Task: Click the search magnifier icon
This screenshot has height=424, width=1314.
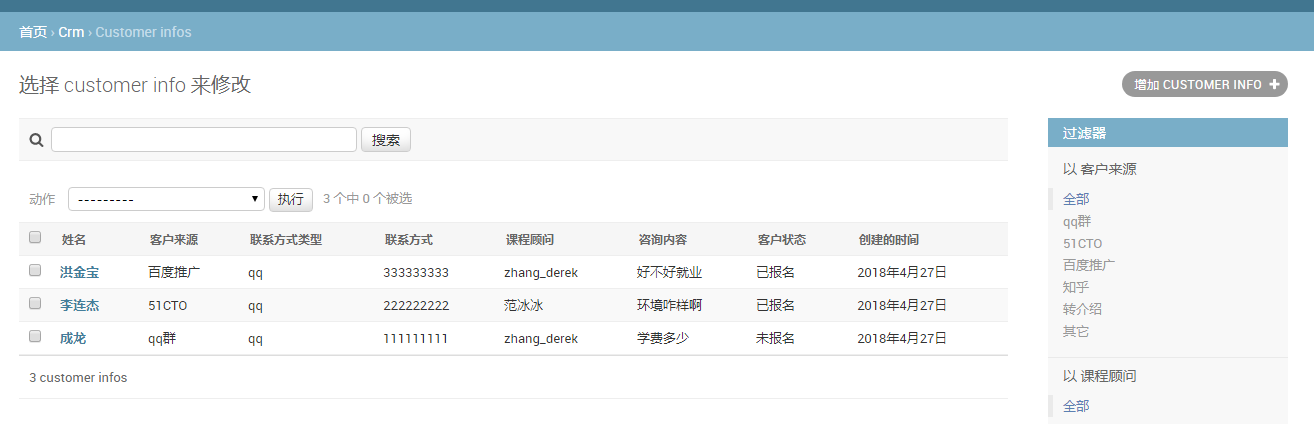Action: [x=36, y=140]
